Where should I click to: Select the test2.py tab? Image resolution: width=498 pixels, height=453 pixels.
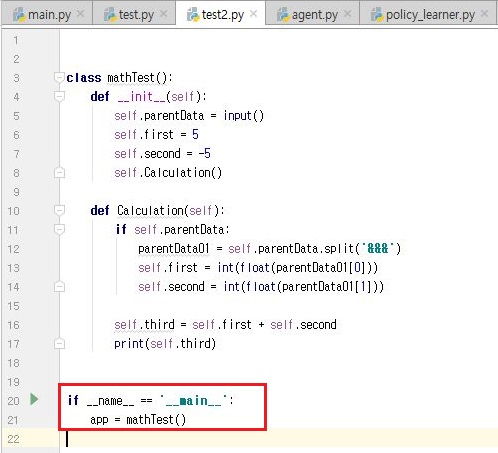pos(221,14)
